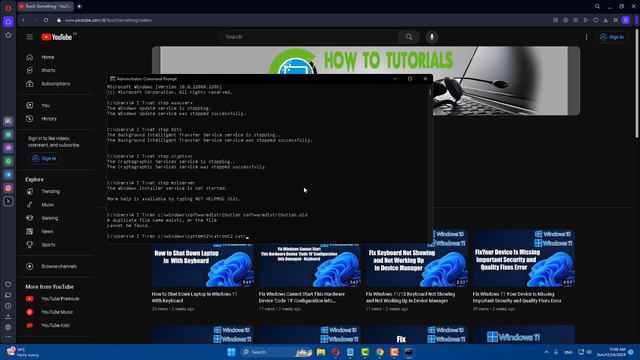
Task: Focus the YouTube search field
Action: (309, 37)
